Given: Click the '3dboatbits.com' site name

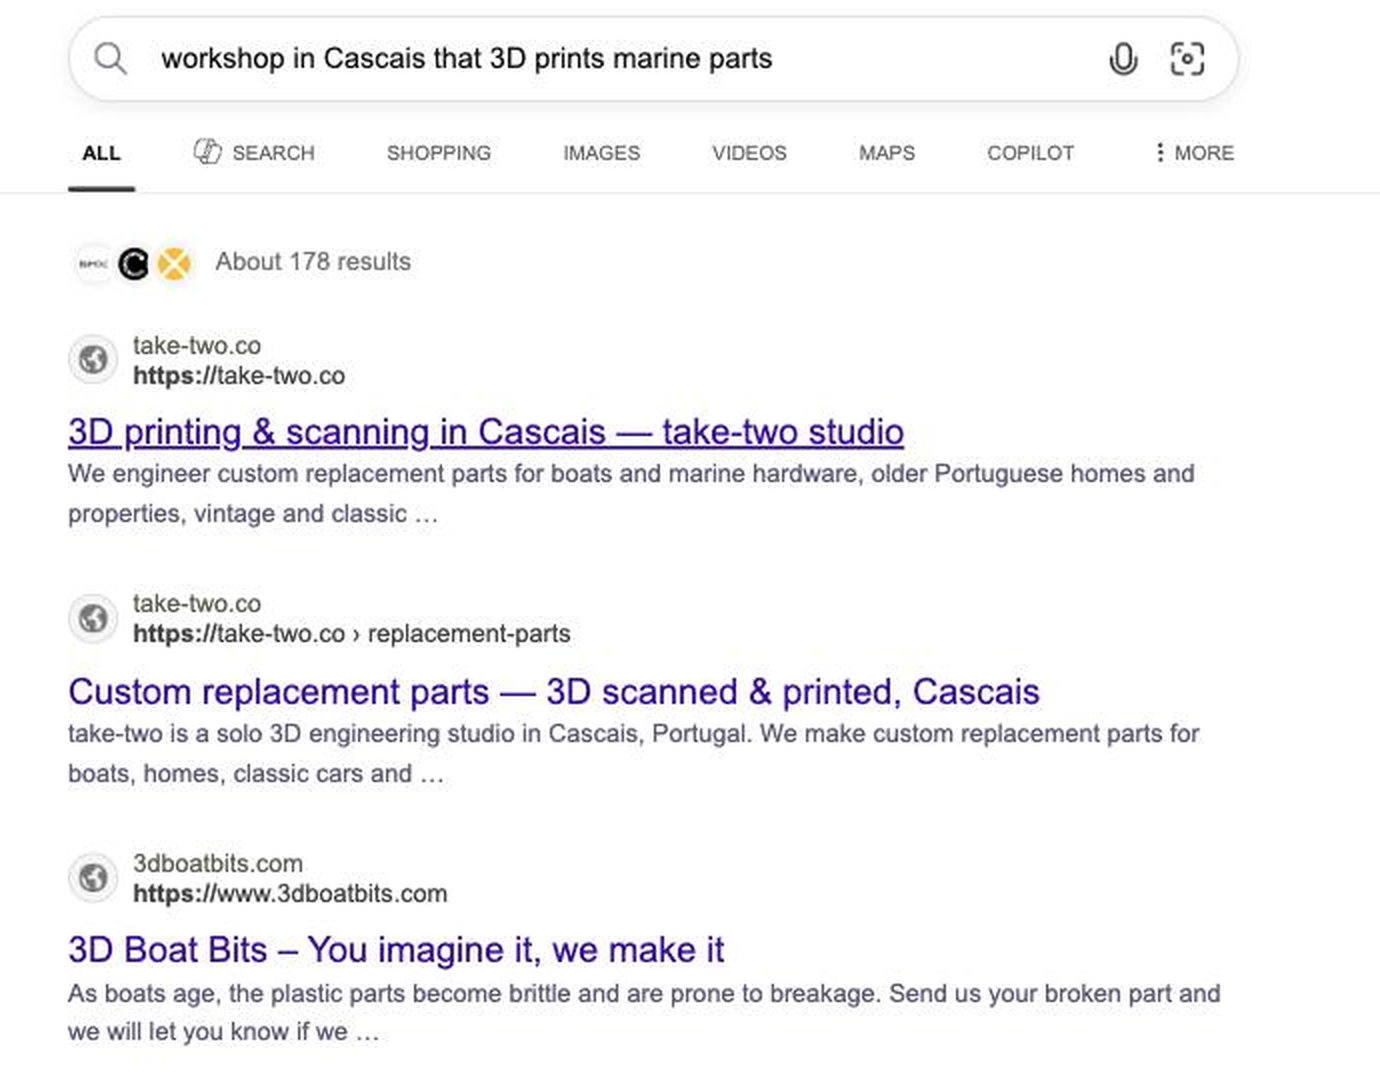Looking at the screenshot, I should [218, 864].
